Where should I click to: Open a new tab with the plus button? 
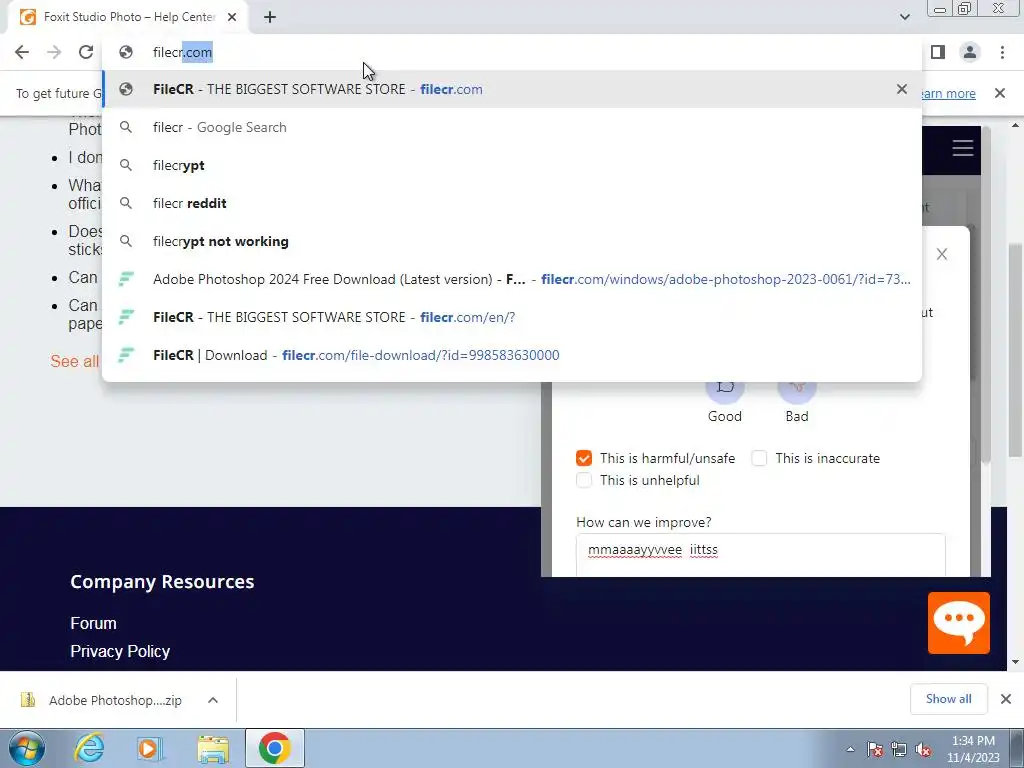[270, 18]
